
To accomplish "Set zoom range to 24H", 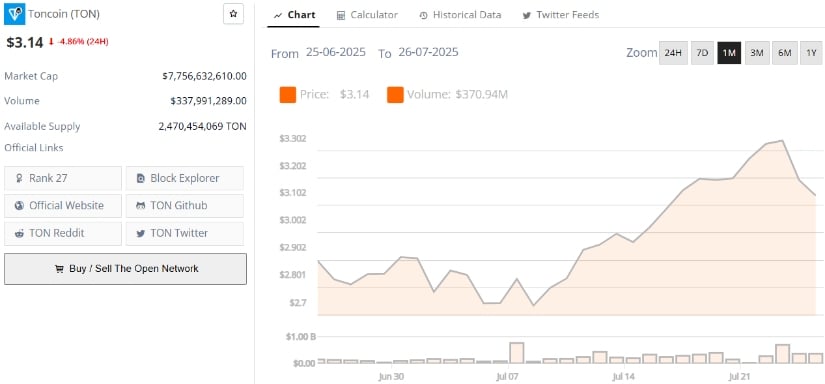I will [673, 53].
